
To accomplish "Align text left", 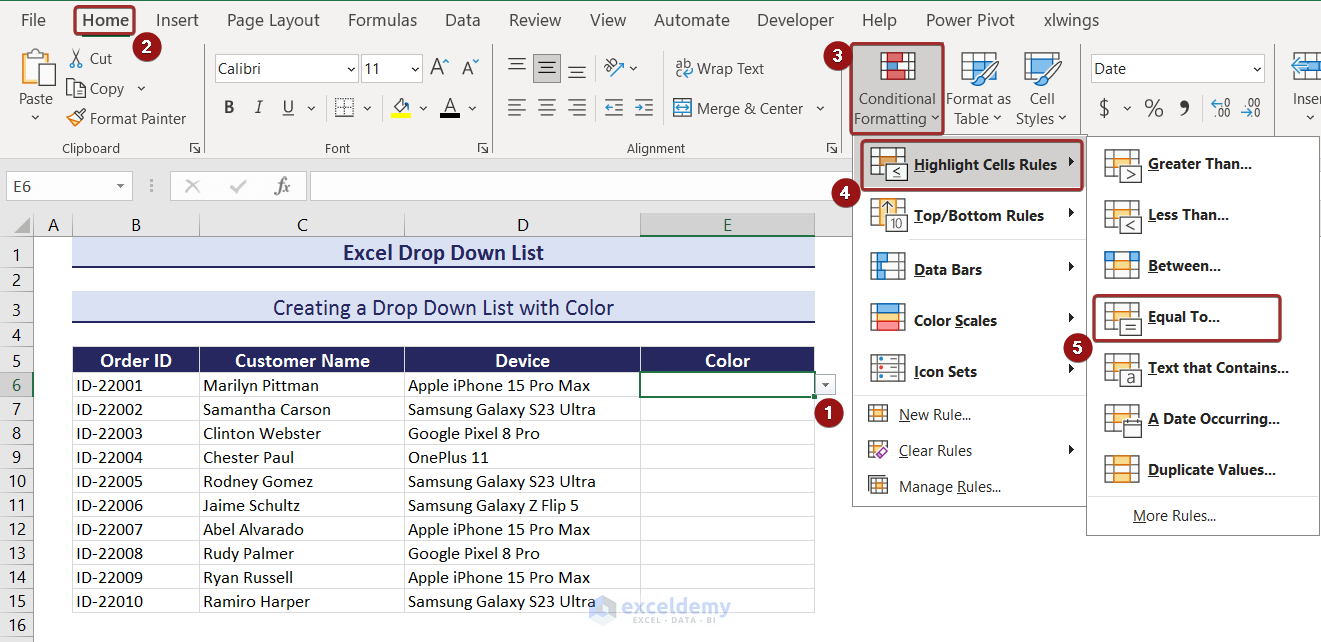I will [517, 108].
